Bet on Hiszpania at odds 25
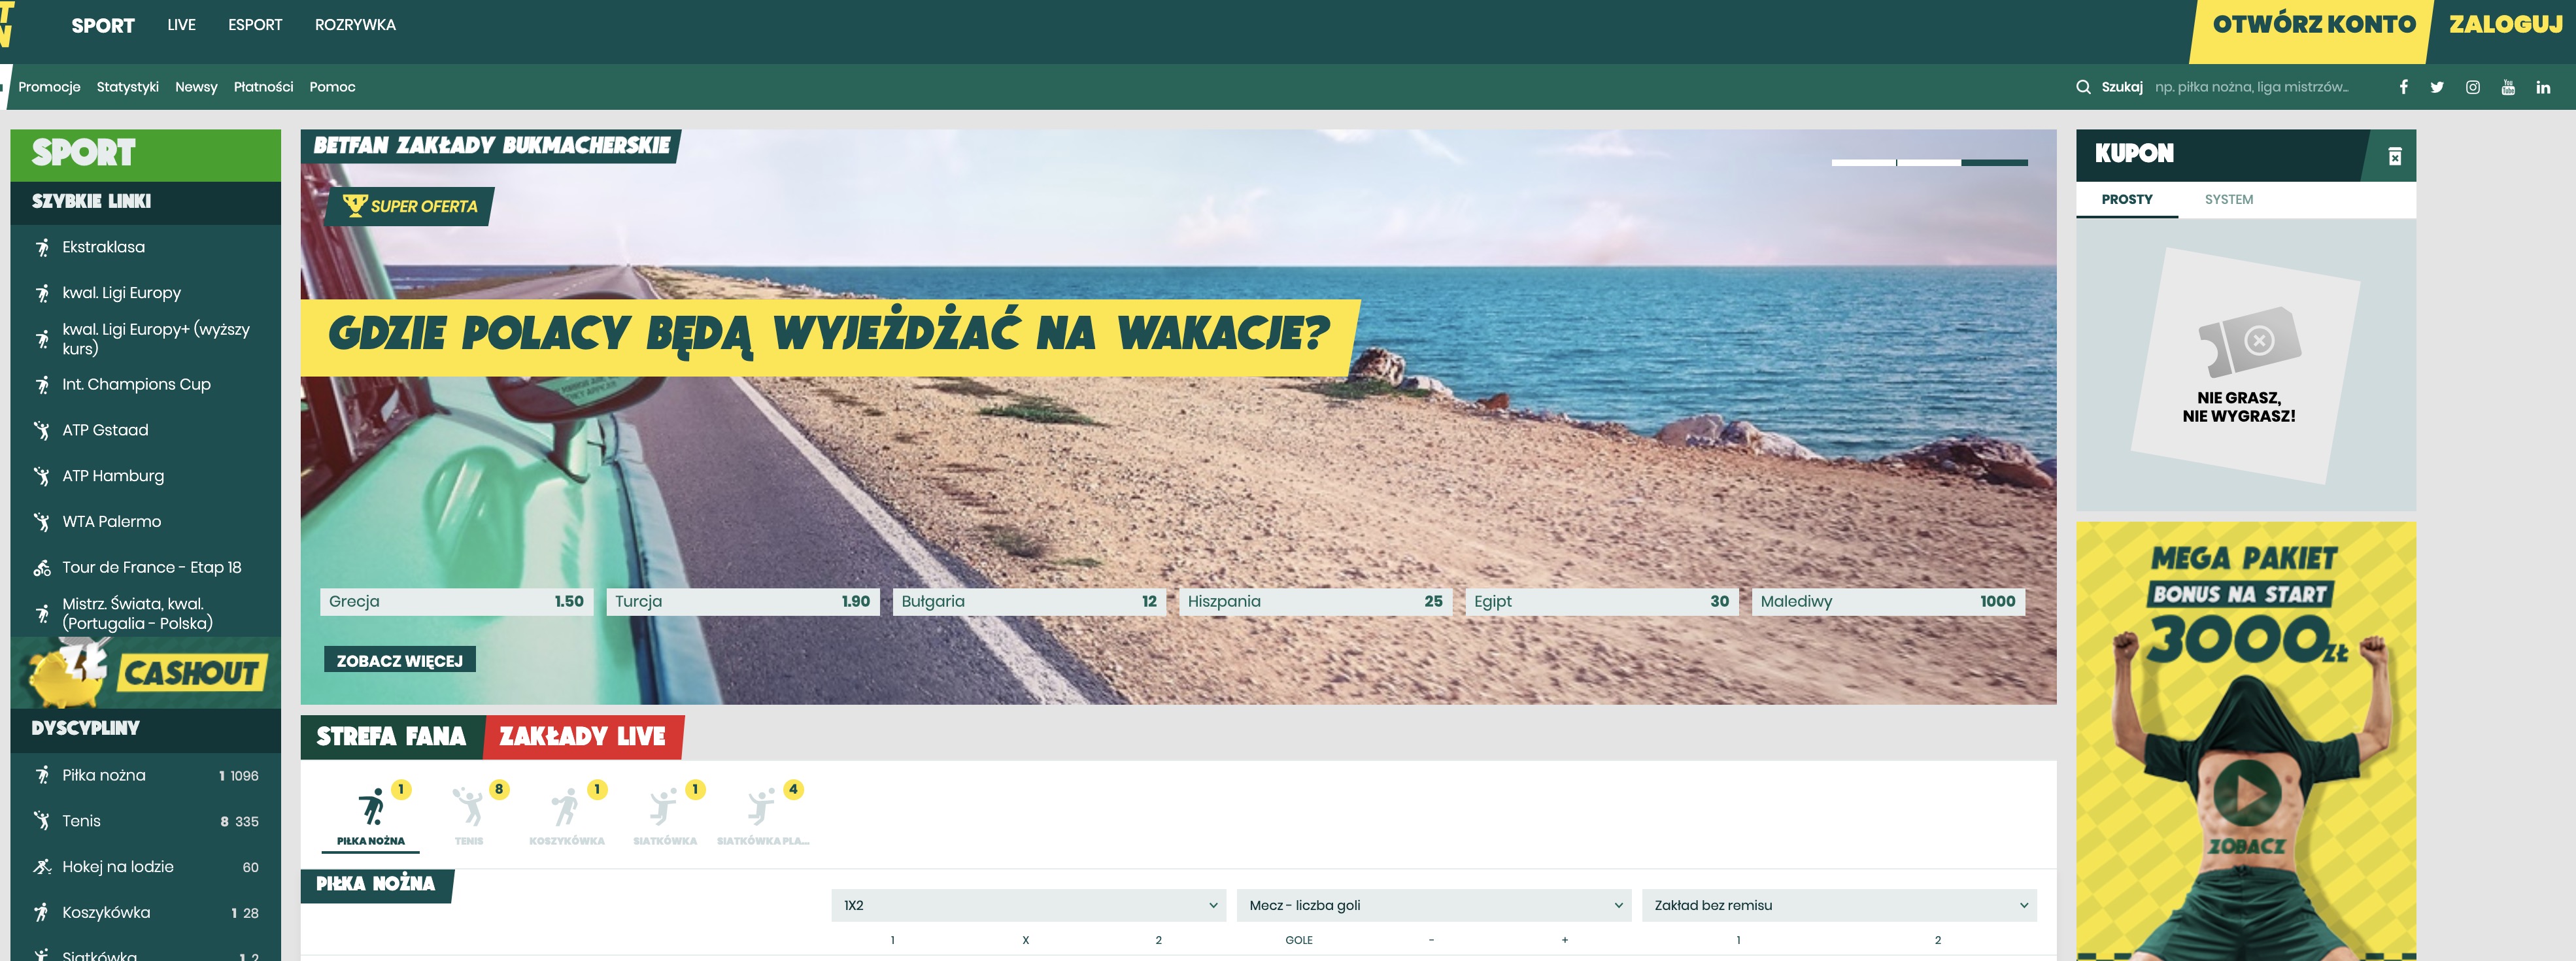 (1316, 601)
